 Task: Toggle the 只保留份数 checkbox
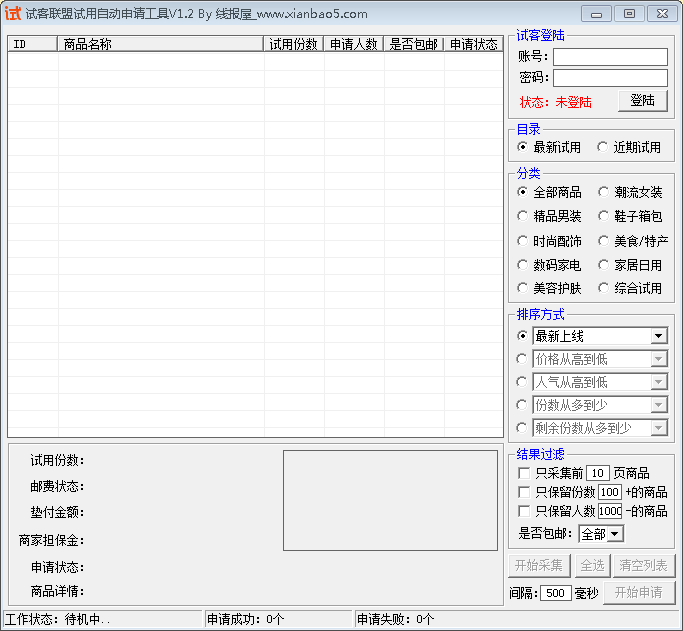(524, 492)
